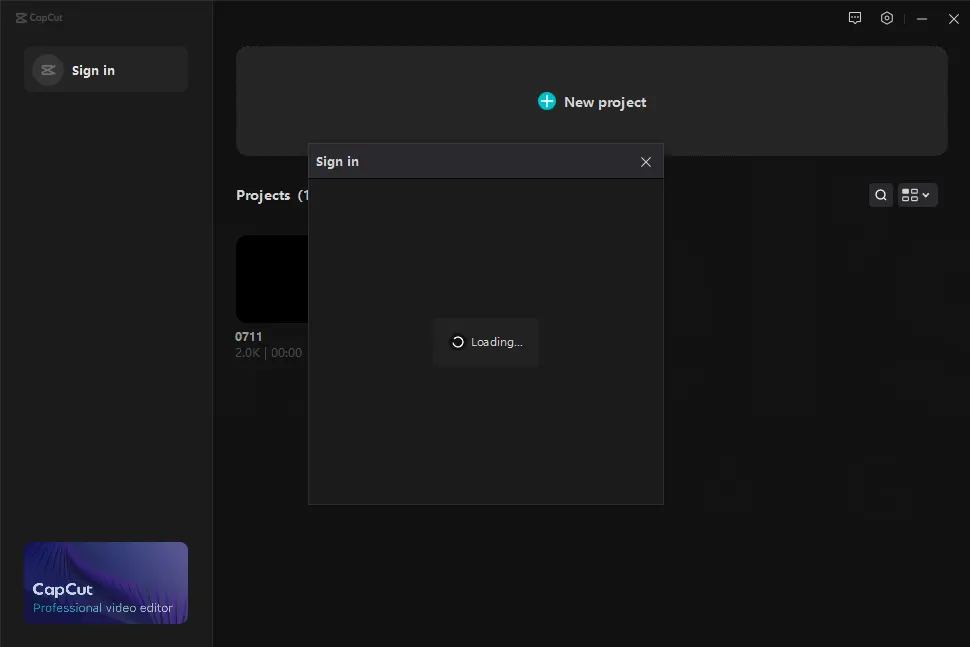Click the Projects heading
Screen dimensions: 970x647
click(264, 195)
